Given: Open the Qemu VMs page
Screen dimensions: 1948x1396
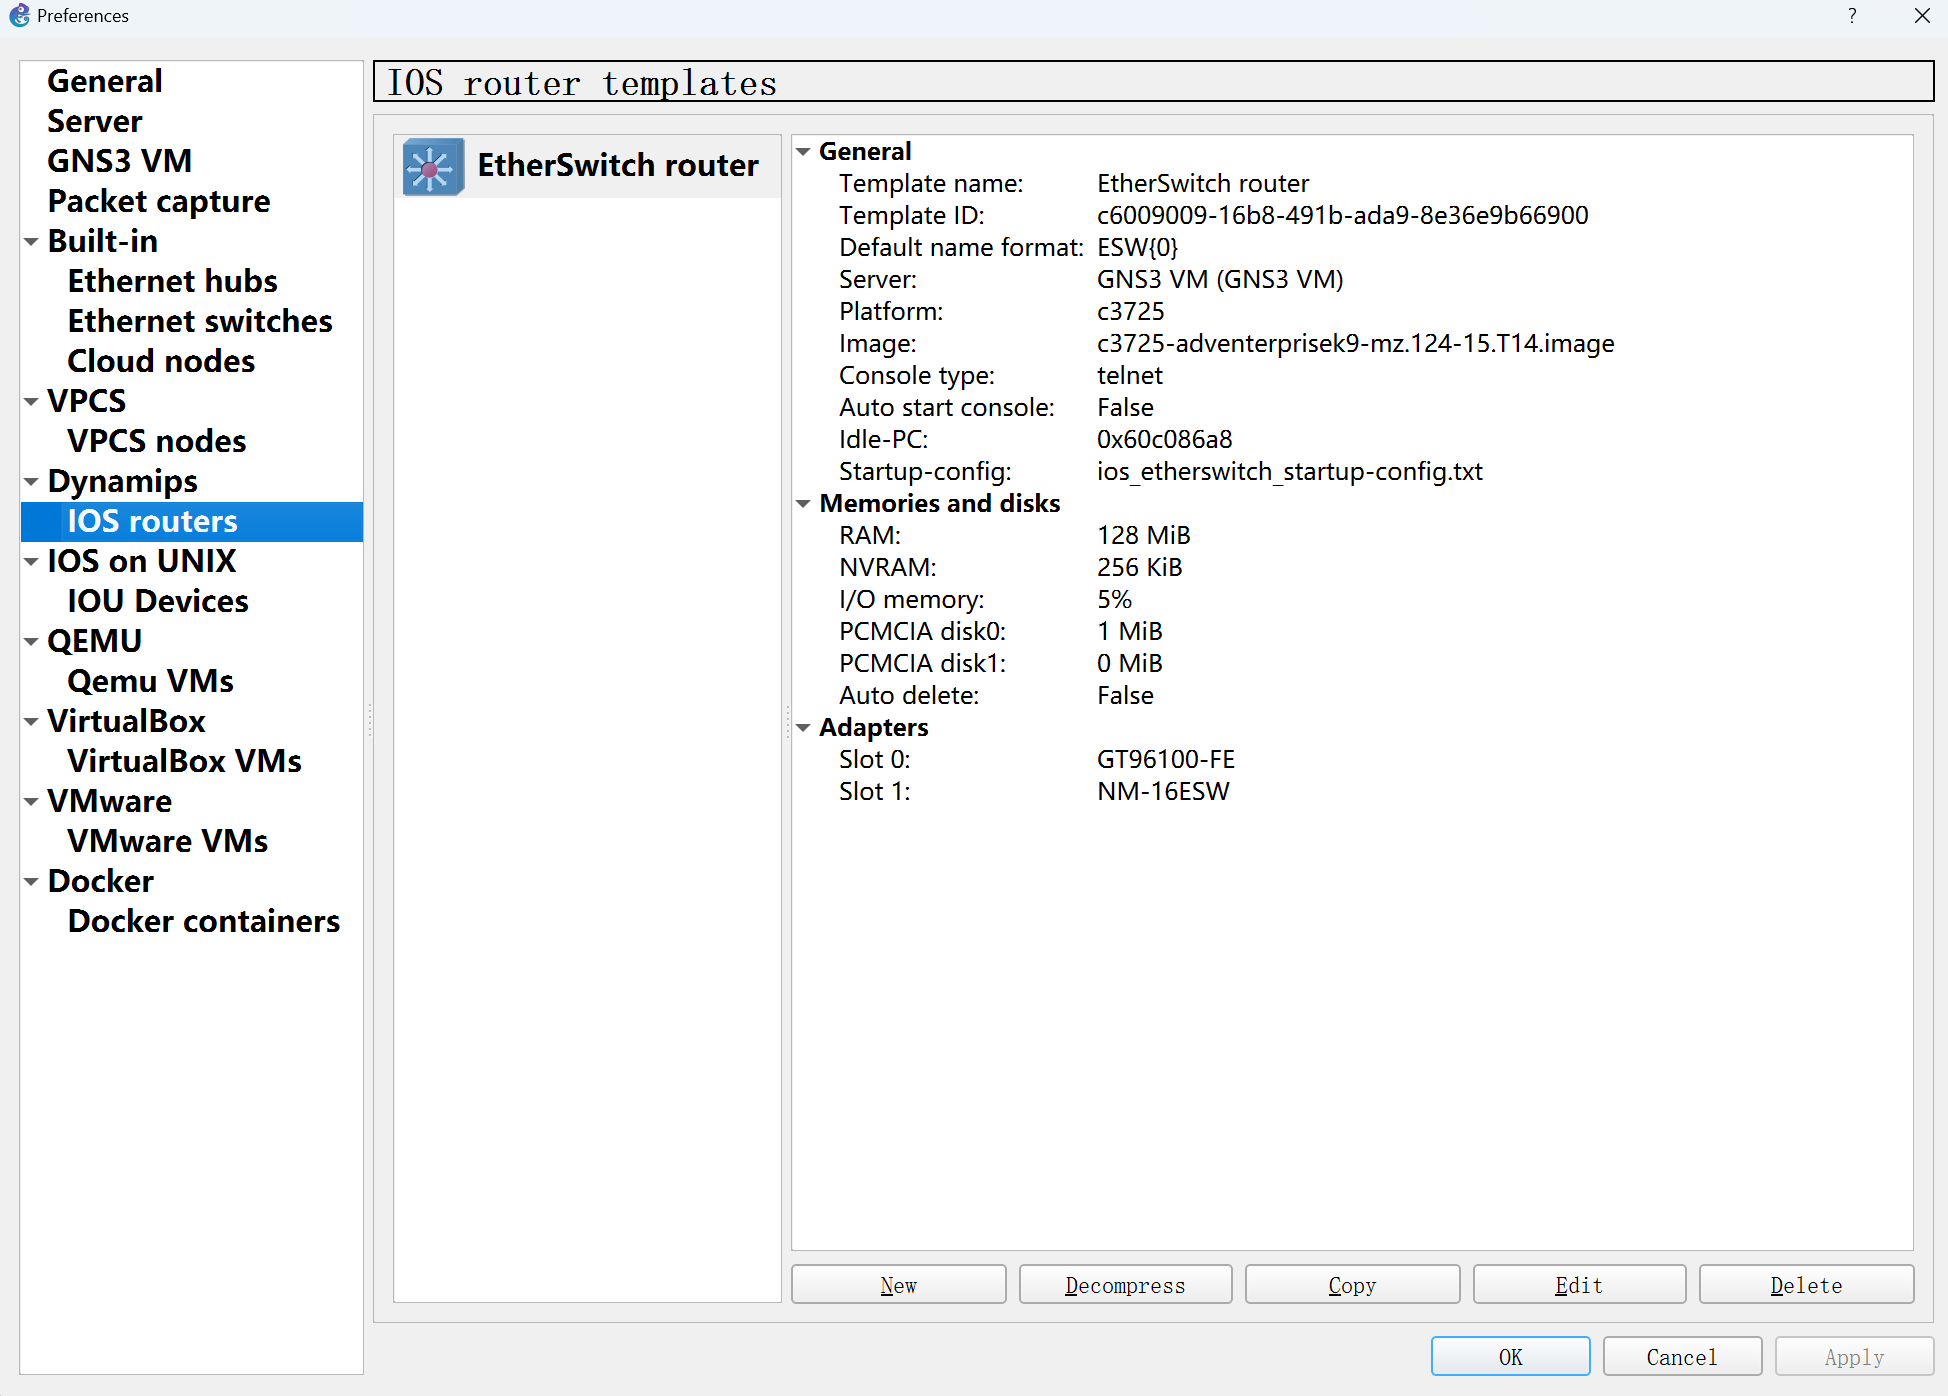Looking at the screenshot, I should tap(150, 681).
